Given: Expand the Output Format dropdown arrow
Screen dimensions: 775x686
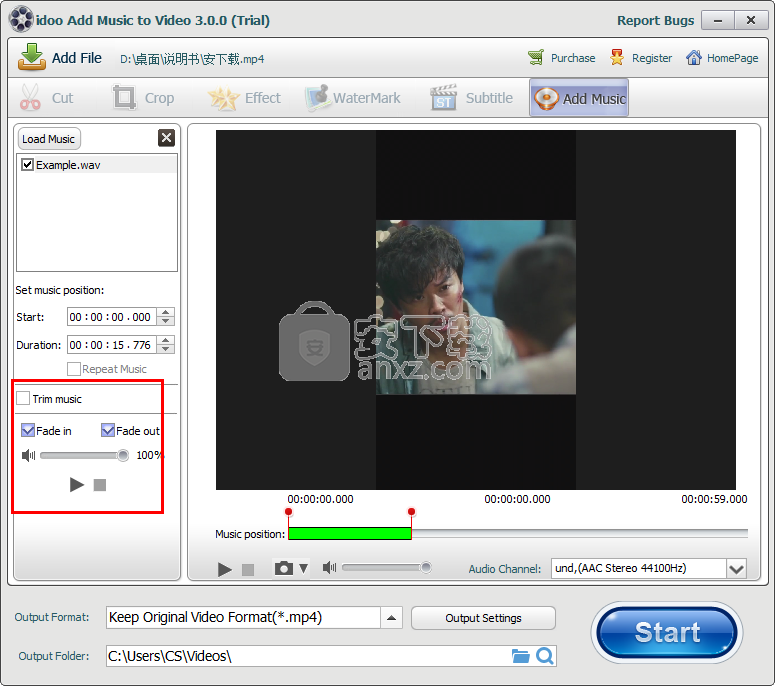Looking at the screenshot, I should pos(391,618).
